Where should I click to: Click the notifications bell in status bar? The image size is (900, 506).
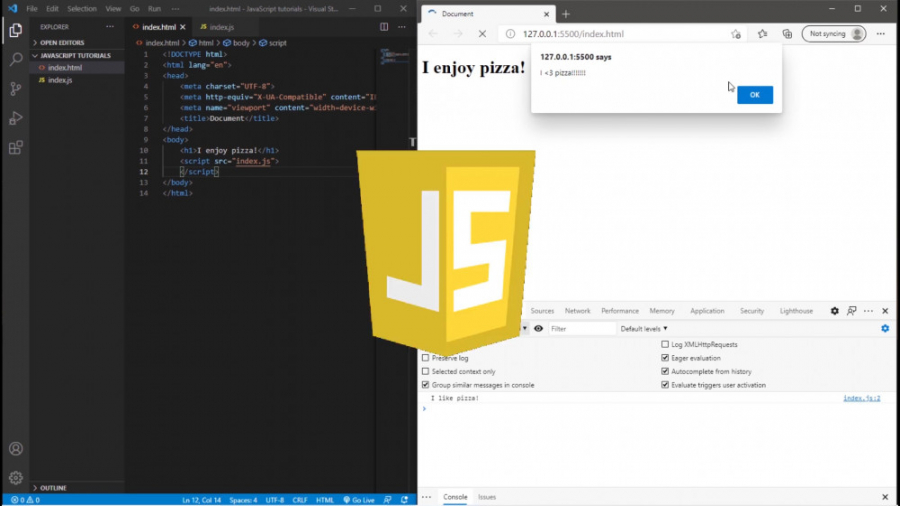(x=405, y=500)
